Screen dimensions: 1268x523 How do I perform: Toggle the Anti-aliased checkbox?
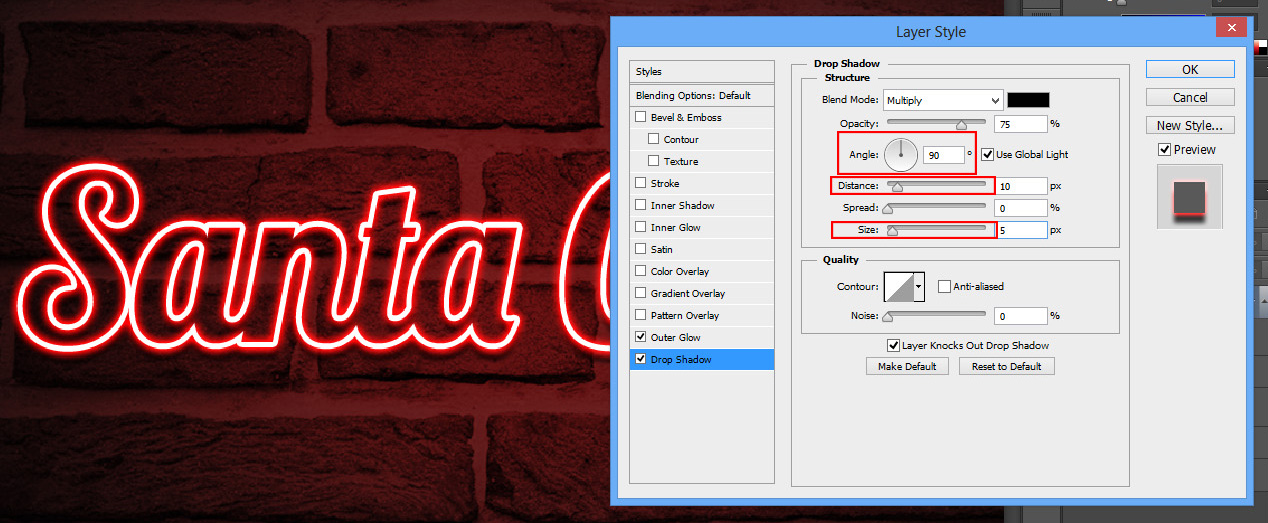coord(945,287)
